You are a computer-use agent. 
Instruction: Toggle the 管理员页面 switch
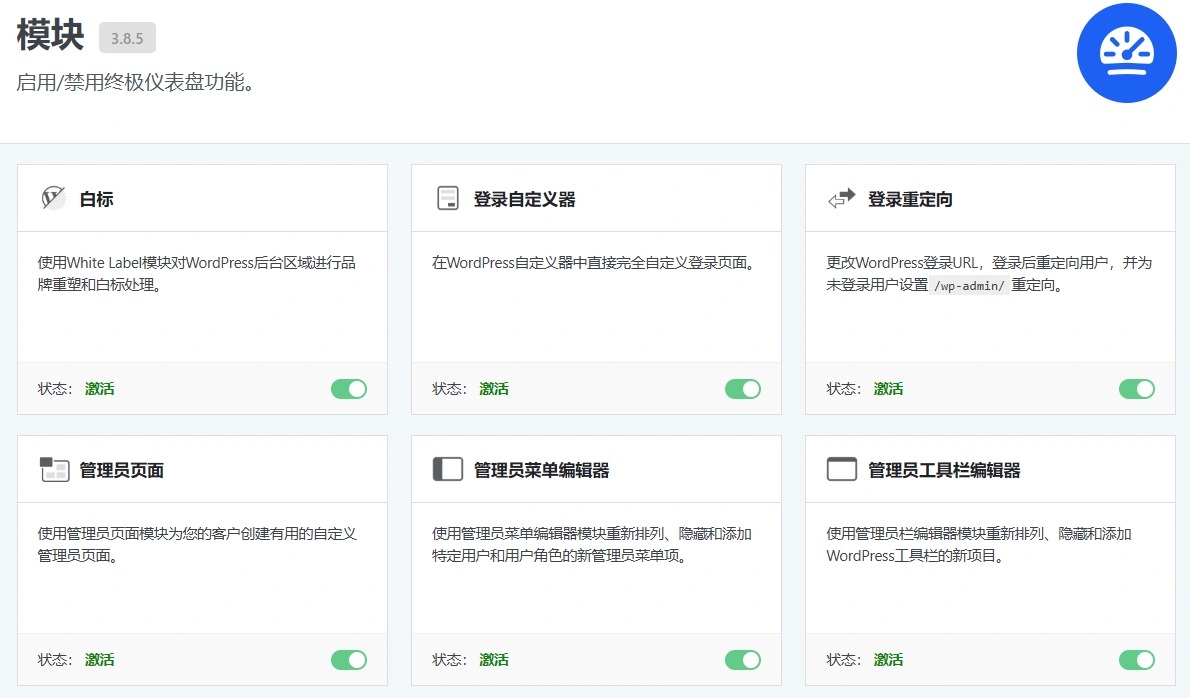coord(348,659)
